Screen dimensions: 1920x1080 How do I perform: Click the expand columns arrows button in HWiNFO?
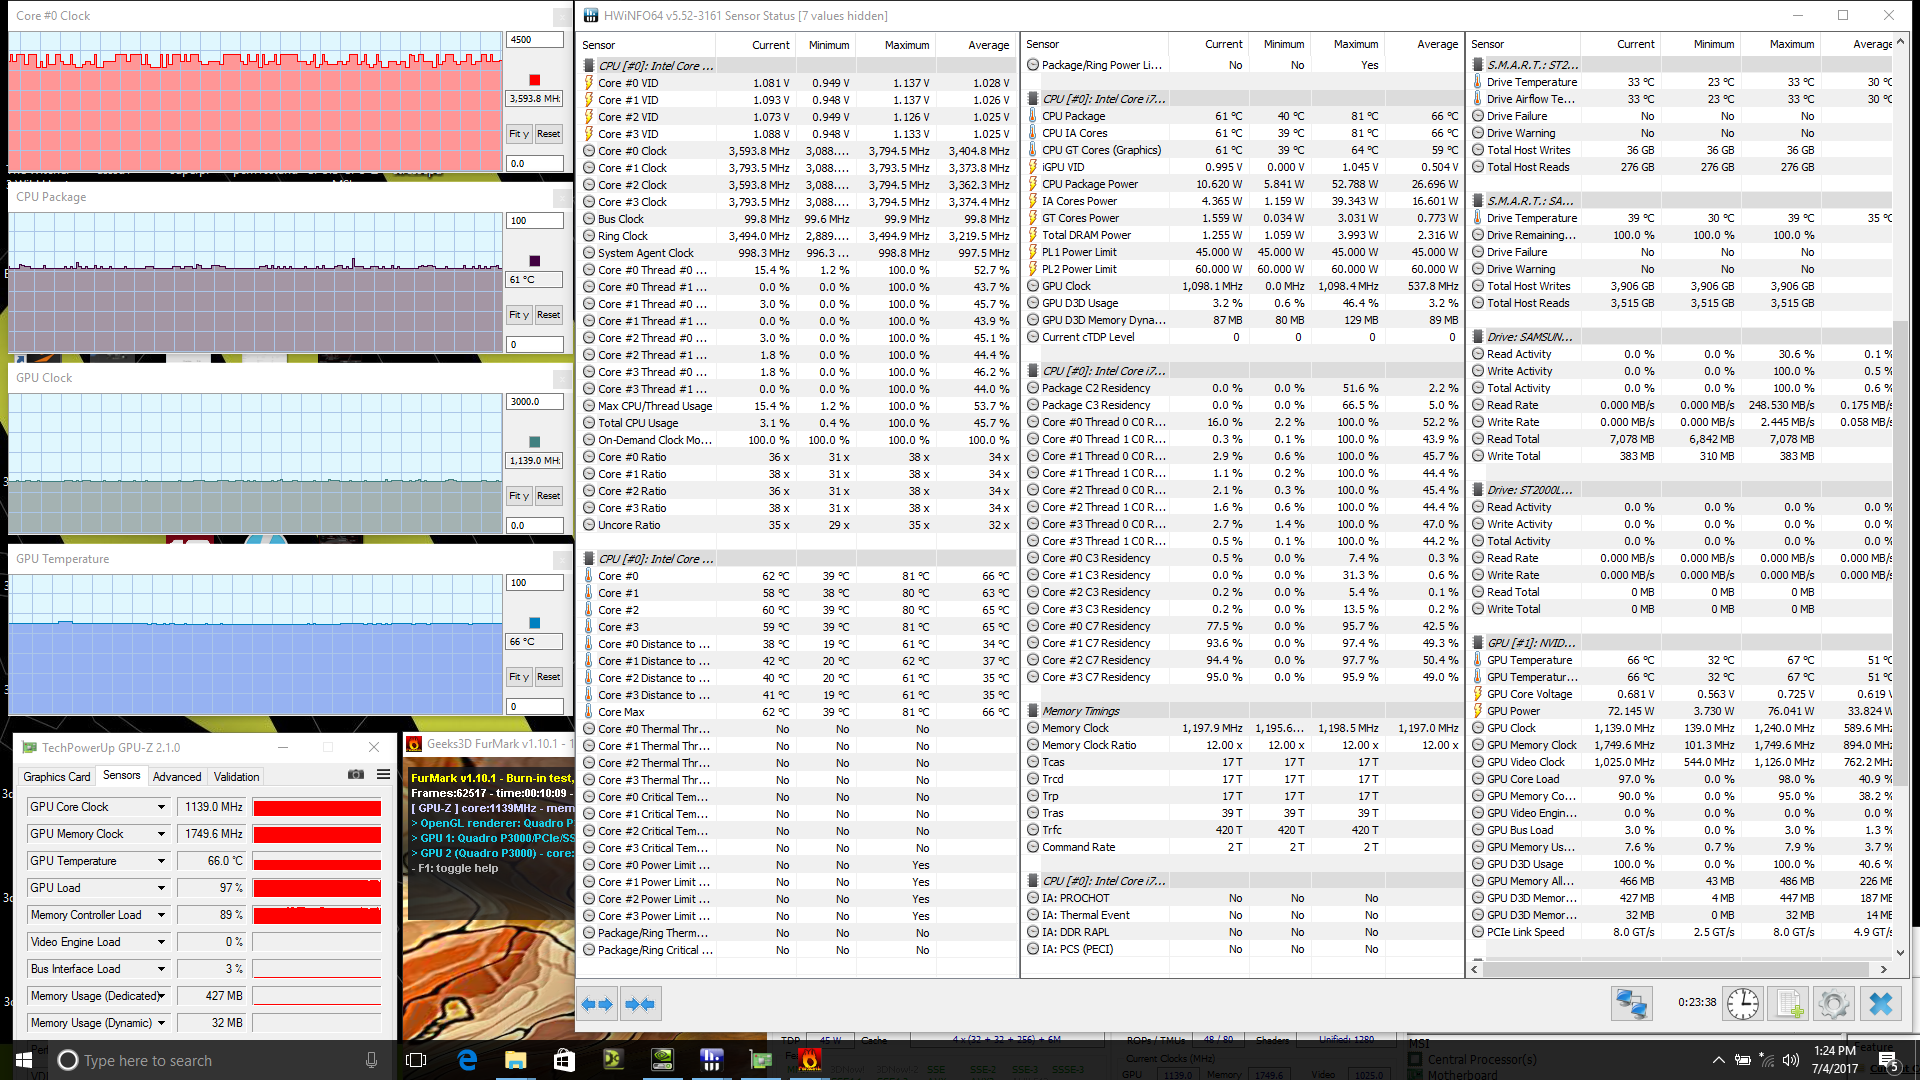click(x=597, y=1004)
